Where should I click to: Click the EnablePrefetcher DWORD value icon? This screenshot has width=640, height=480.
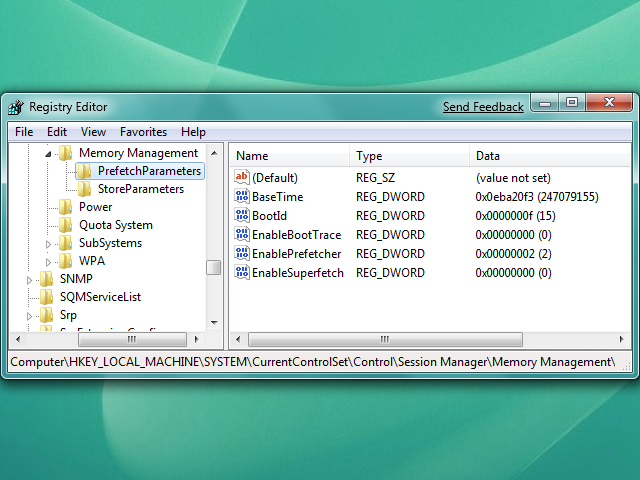click(242, 253)
